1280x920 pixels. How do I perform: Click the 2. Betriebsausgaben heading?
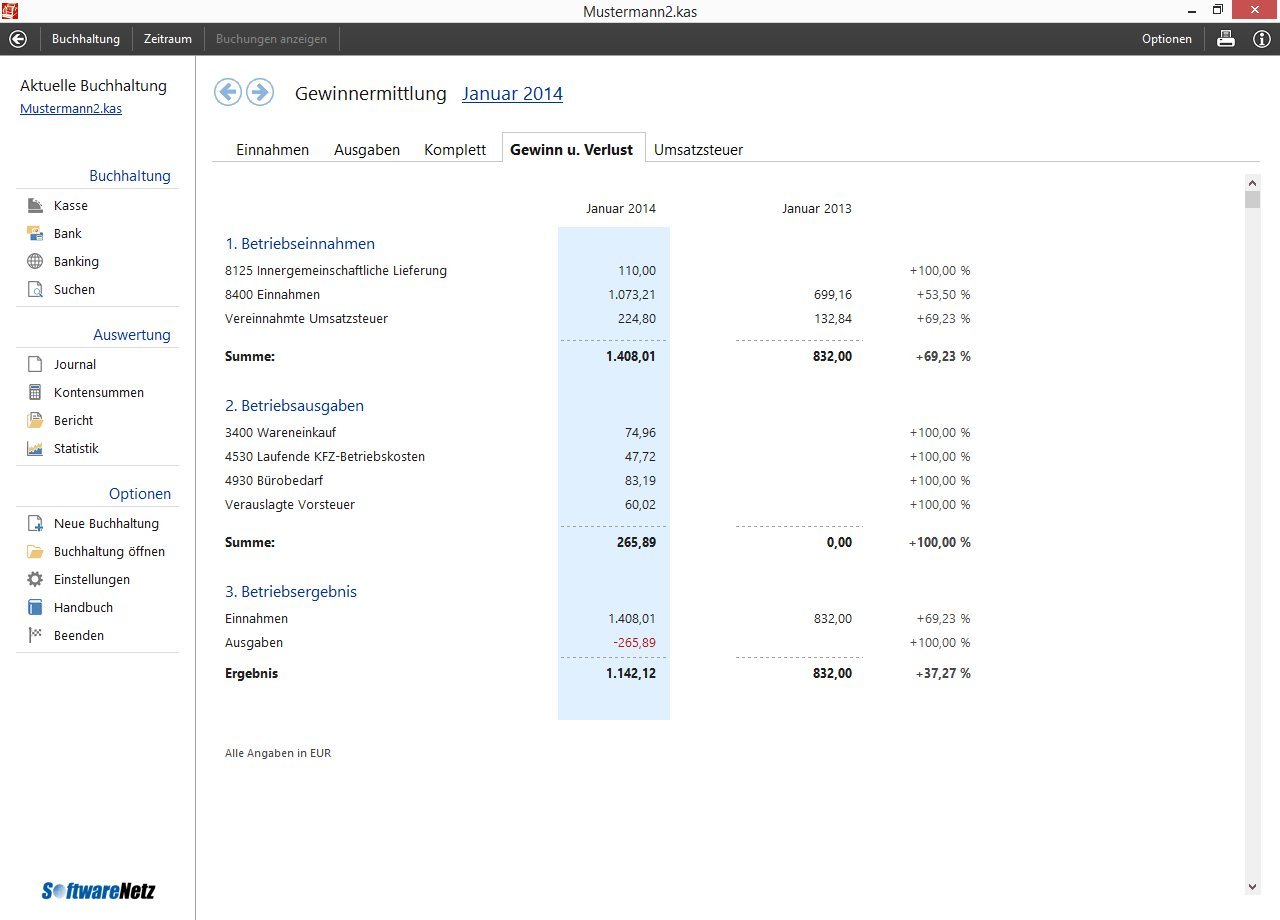[x=294, y=406]
